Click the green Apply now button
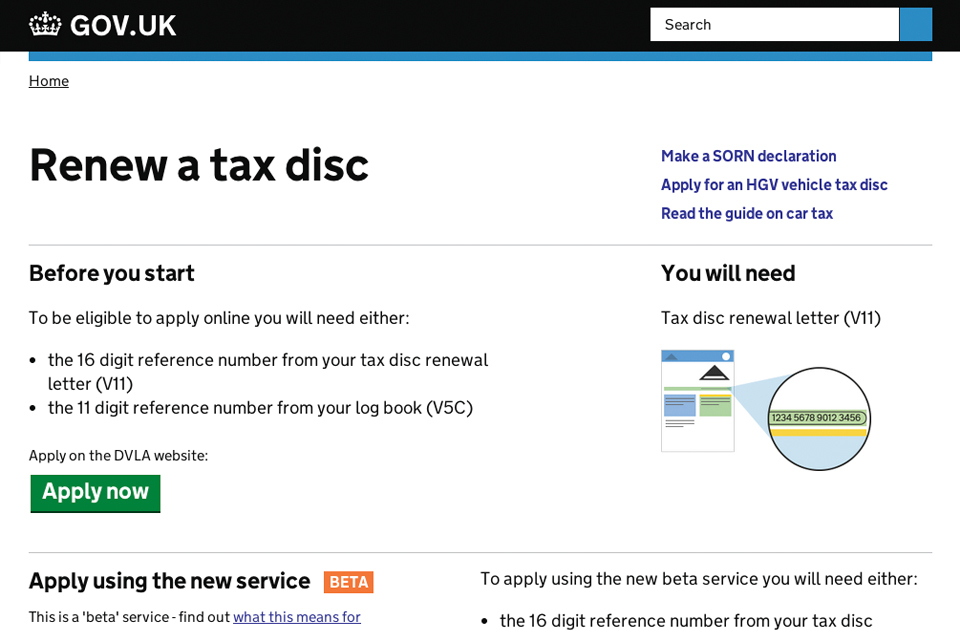Image resolution: width=960 pixels, height=640 pixels. click(95, 493)
